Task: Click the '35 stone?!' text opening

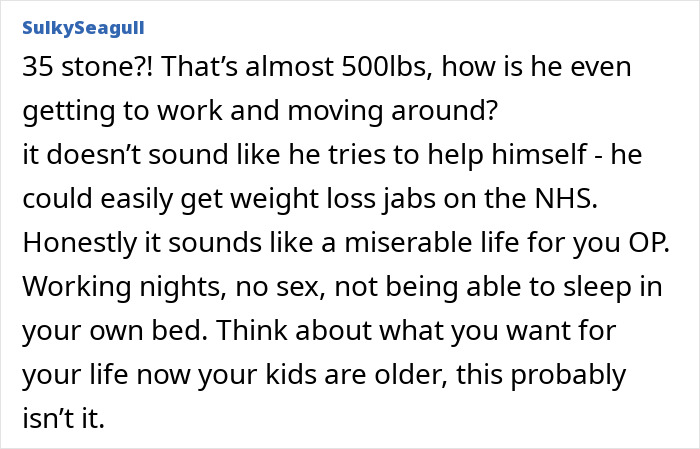Action: coord(84,68)
